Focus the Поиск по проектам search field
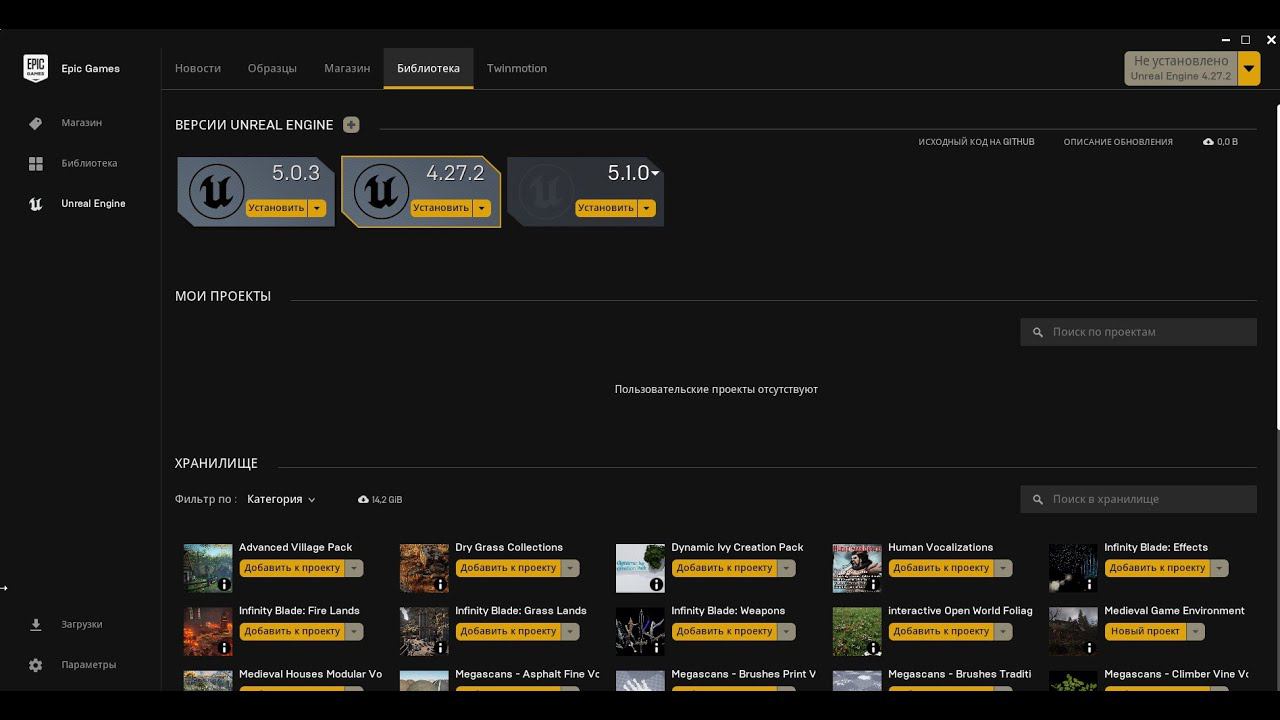The height and width of the screenshot is (720, 1280). point(1138,332)
